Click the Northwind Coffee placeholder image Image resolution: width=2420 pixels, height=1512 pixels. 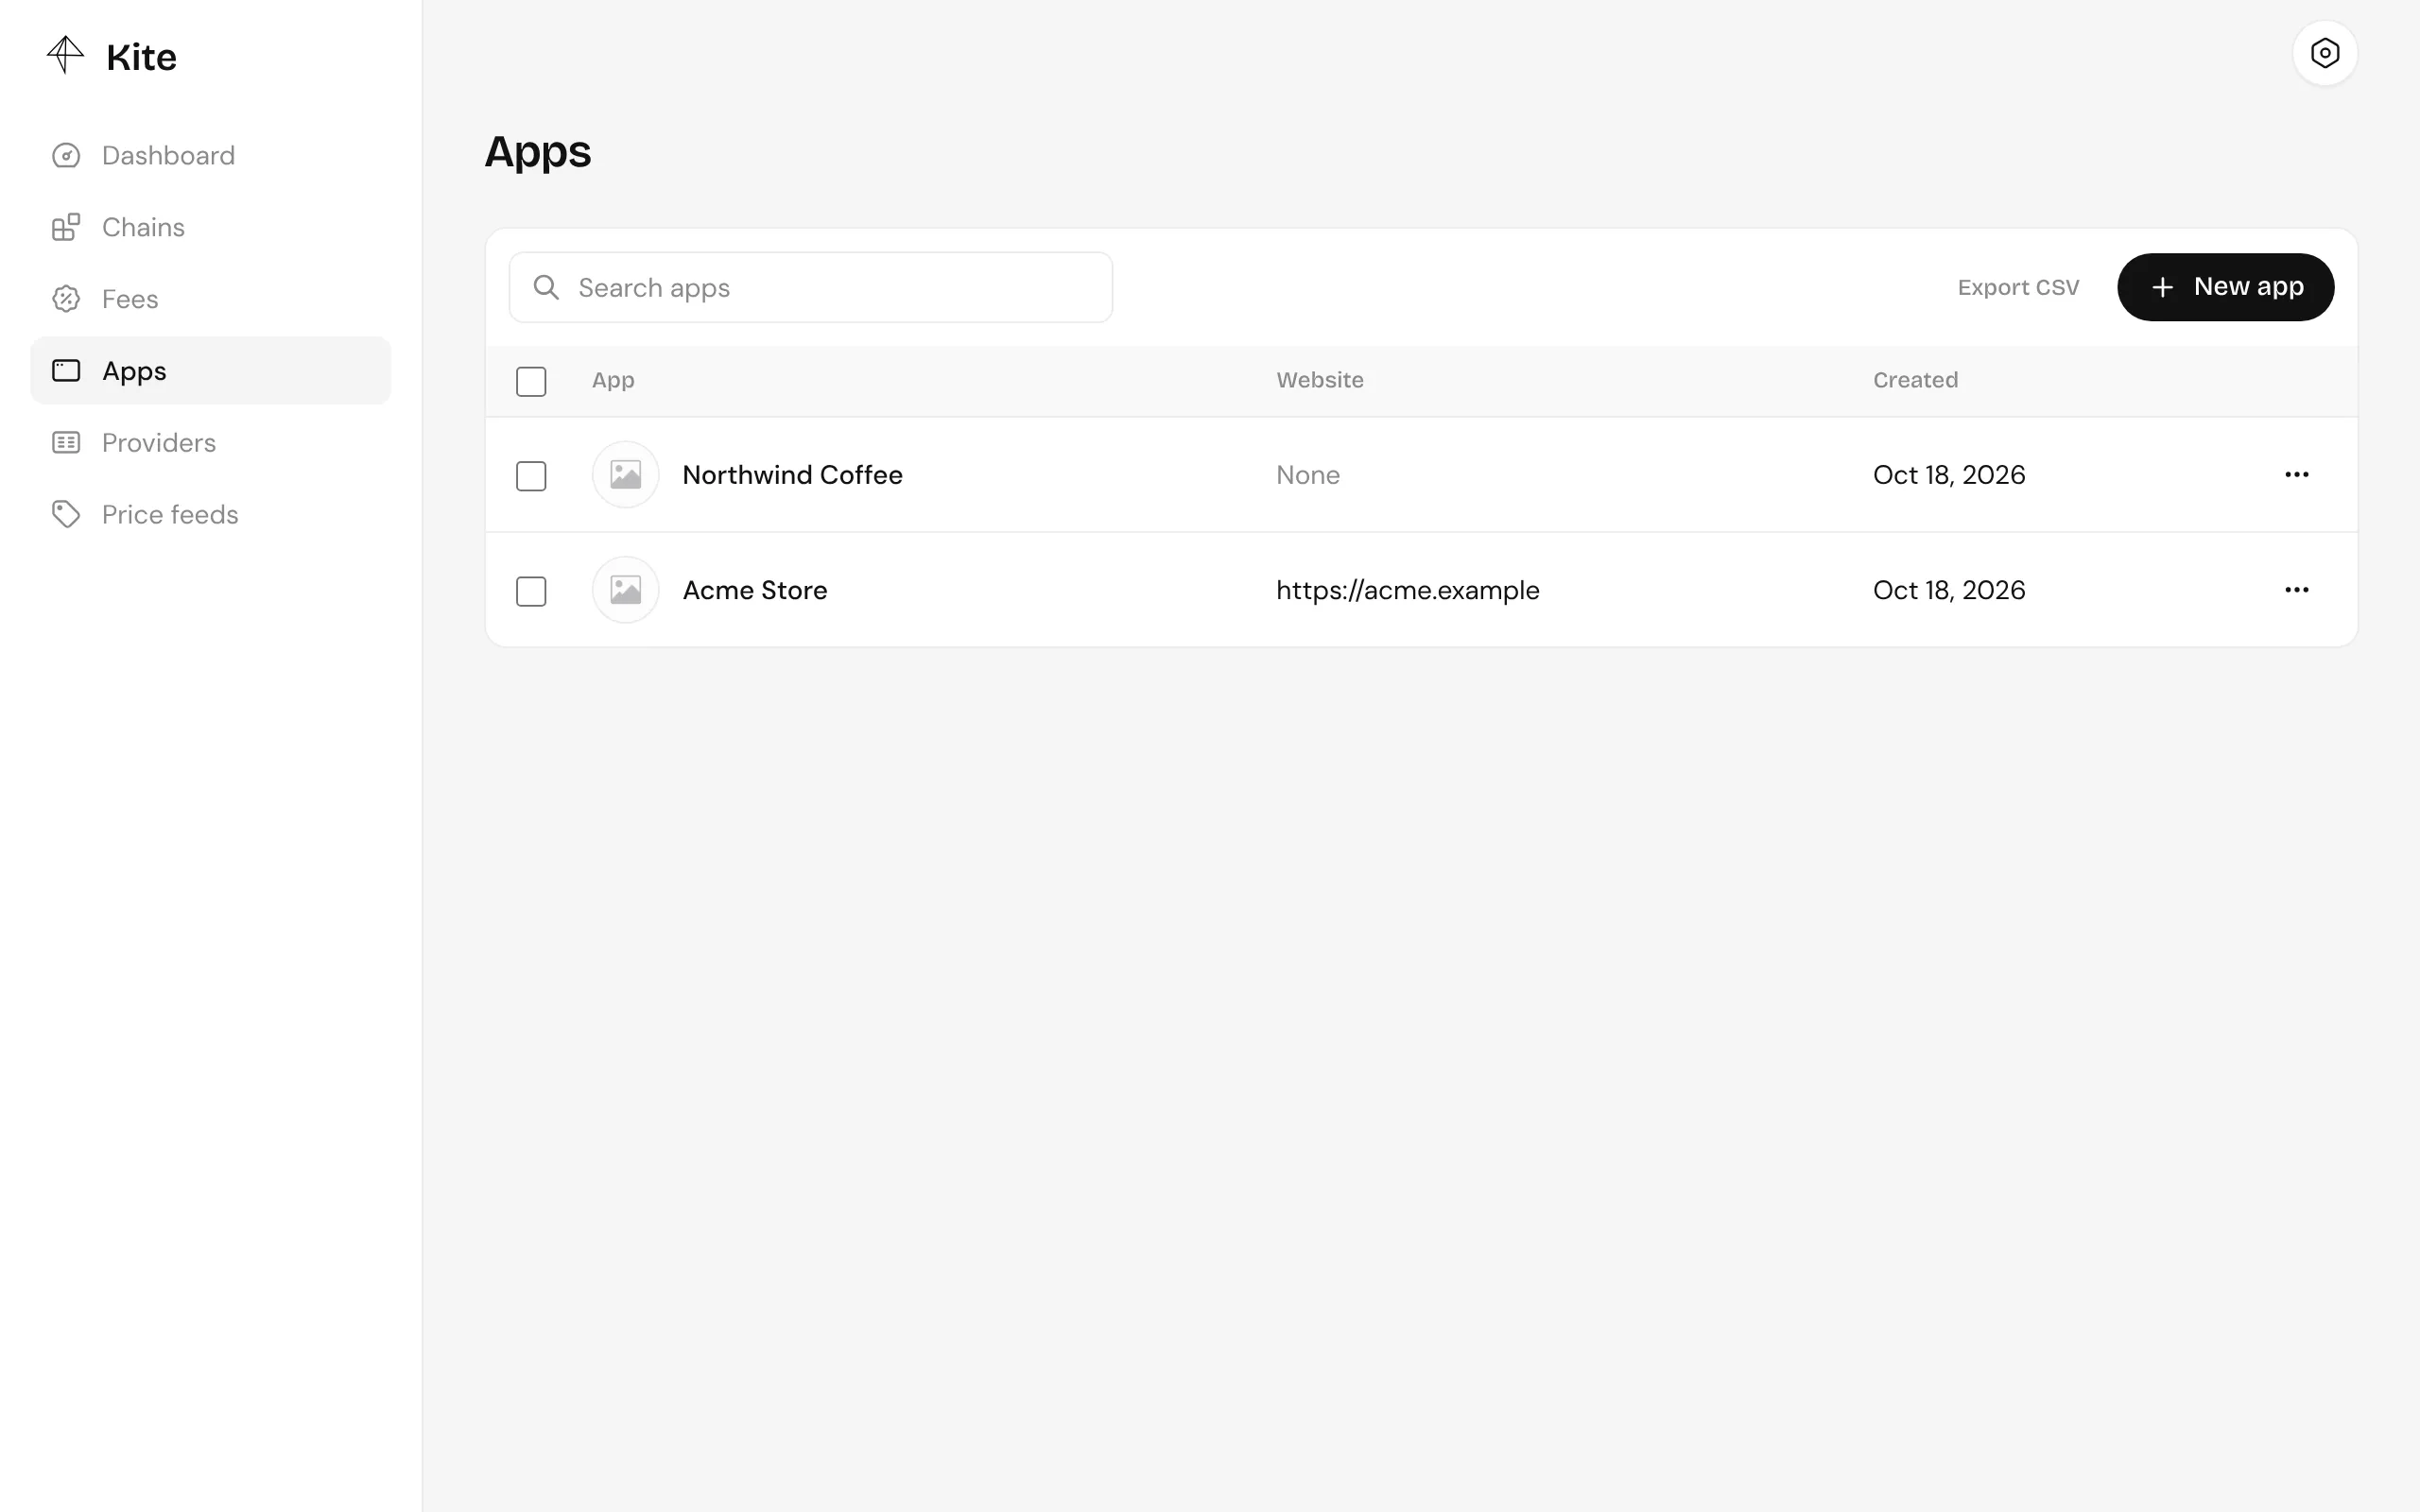click(x=626, y=475)
